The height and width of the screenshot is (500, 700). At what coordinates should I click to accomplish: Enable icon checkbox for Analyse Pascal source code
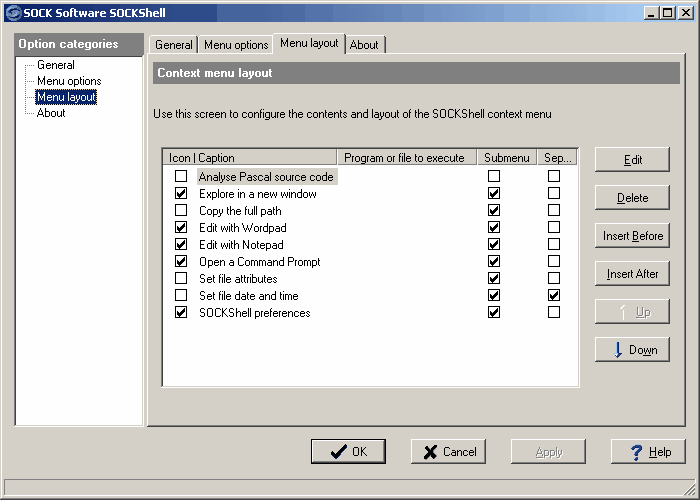tap(181, 177)
